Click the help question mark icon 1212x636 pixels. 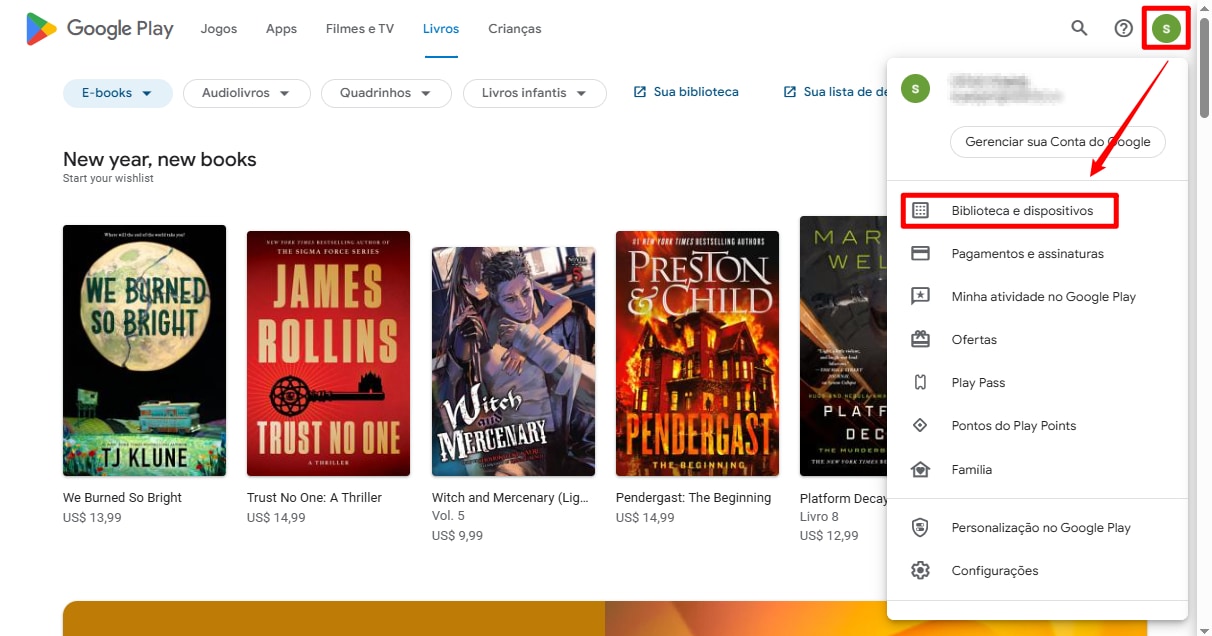(x=1123, y=28)
